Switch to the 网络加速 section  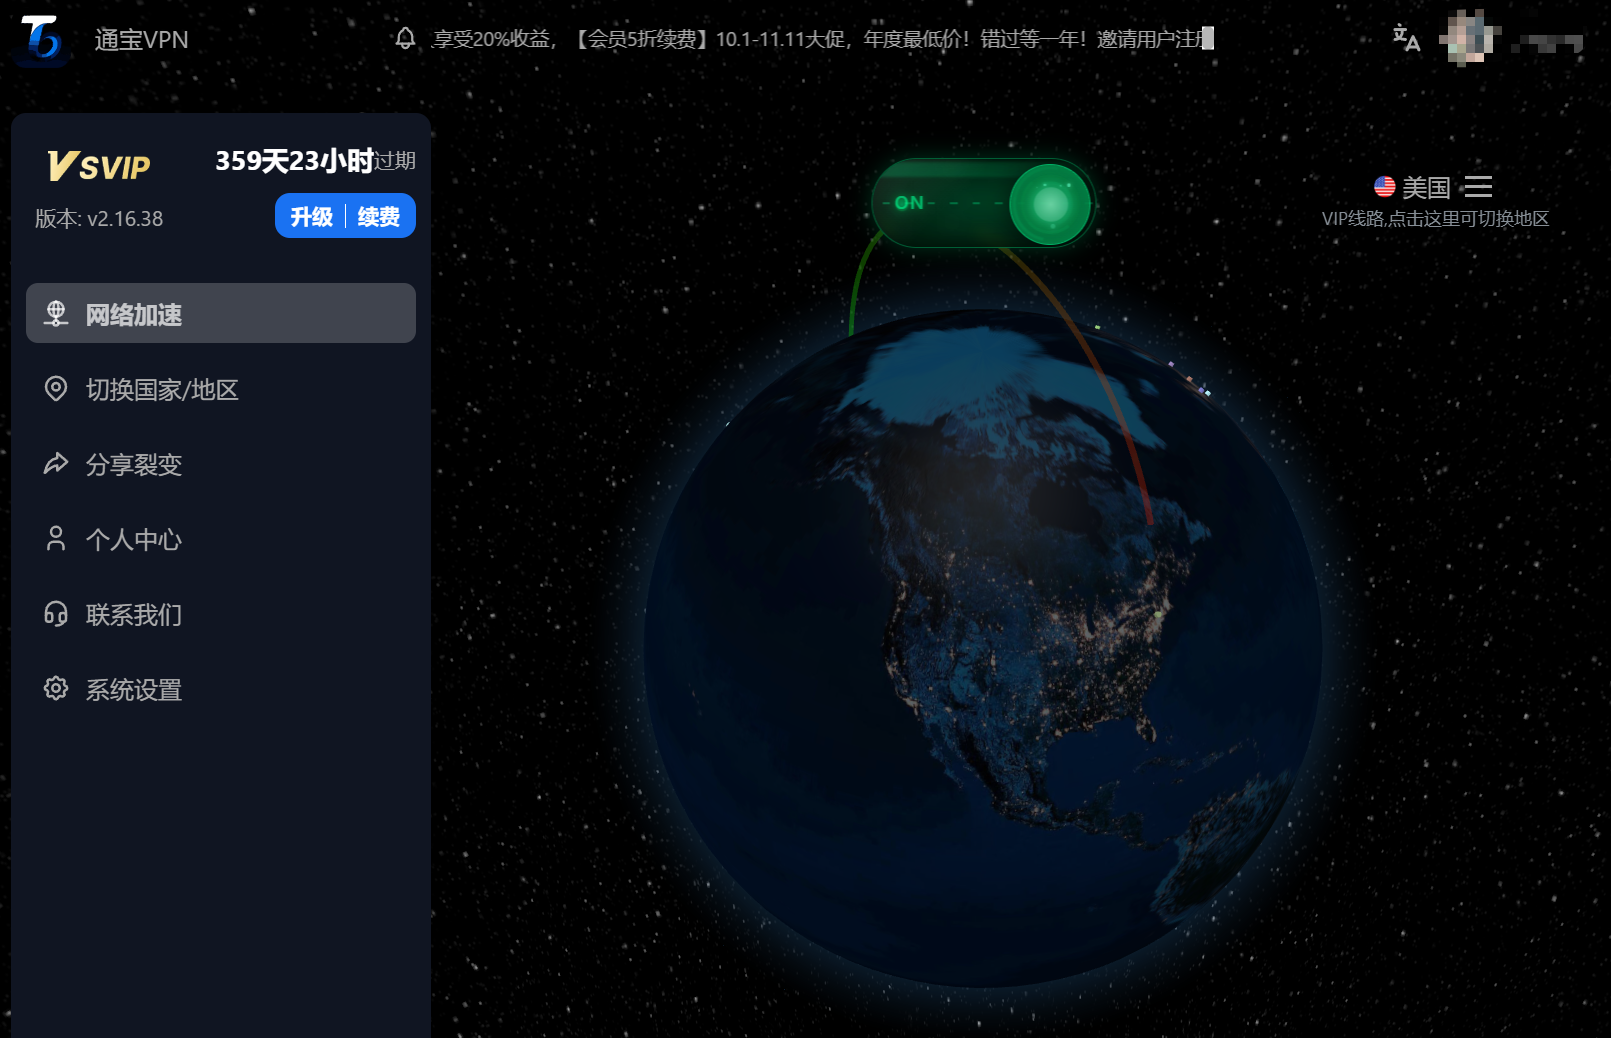click(x=133, y=314)
